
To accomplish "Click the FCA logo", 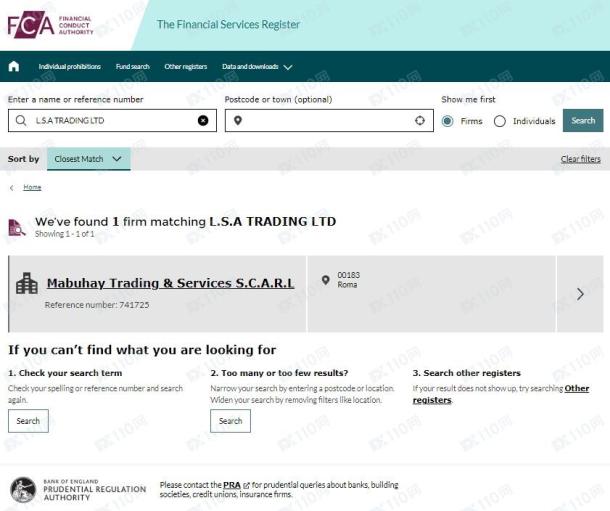I will [51, 25].
